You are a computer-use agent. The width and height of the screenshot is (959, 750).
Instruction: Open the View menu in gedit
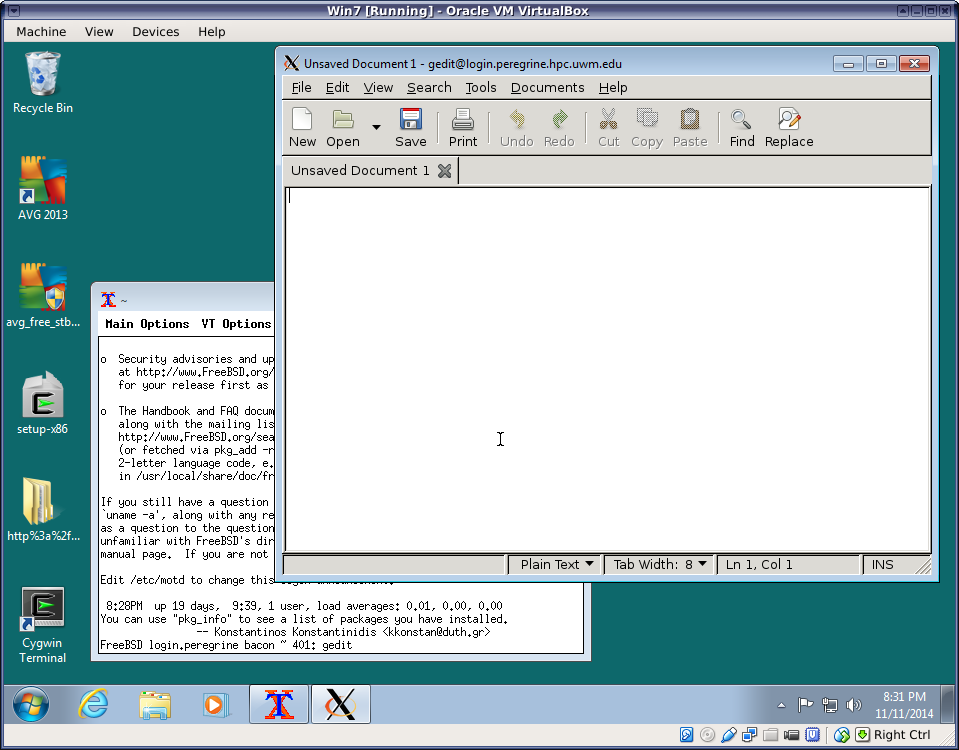tap(378, 87)
